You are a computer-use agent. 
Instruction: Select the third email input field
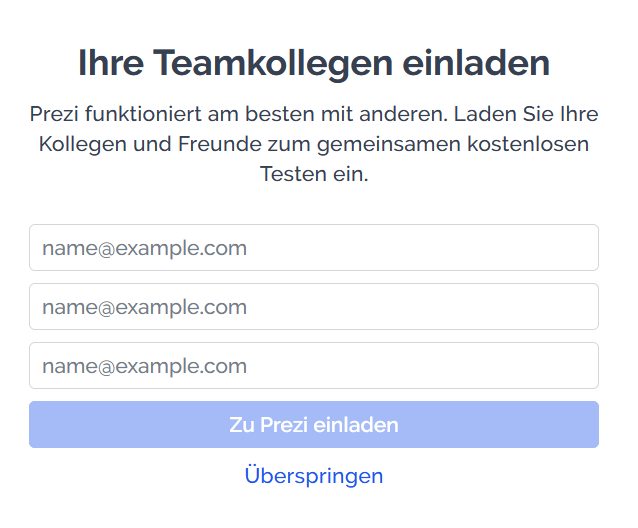coord(313,366)
